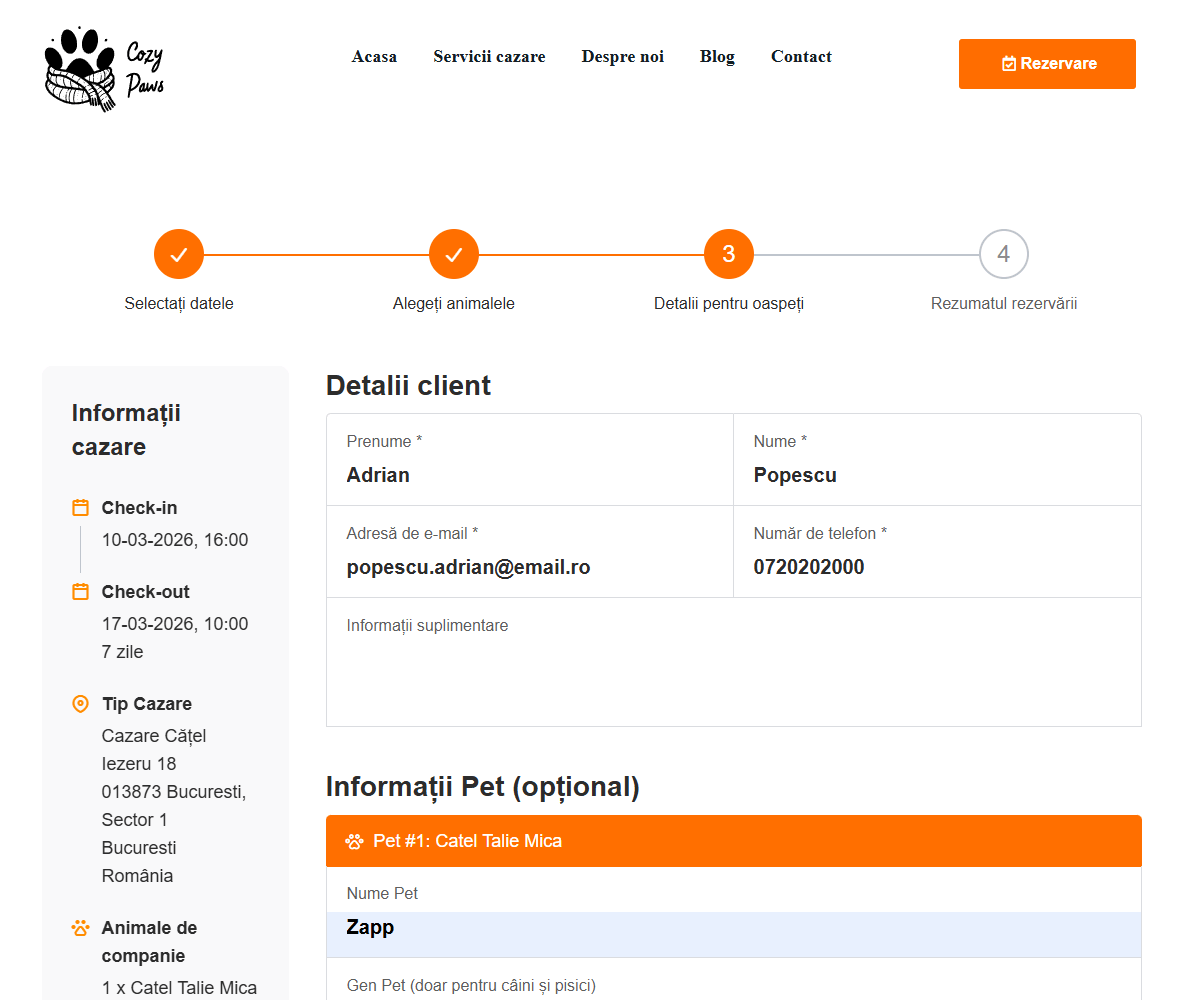Open the Servicii cazare menu

(x=489, y=57)
